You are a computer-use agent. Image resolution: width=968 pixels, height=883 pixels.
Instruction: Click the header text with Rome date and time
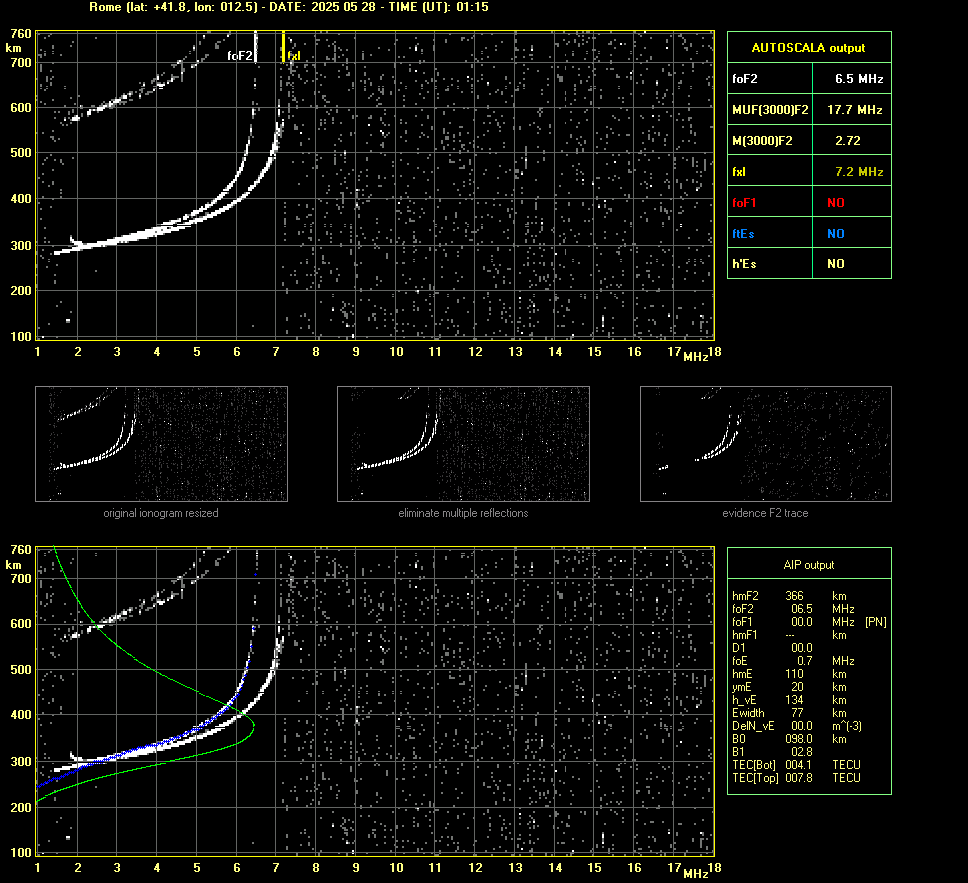point(289,7)
